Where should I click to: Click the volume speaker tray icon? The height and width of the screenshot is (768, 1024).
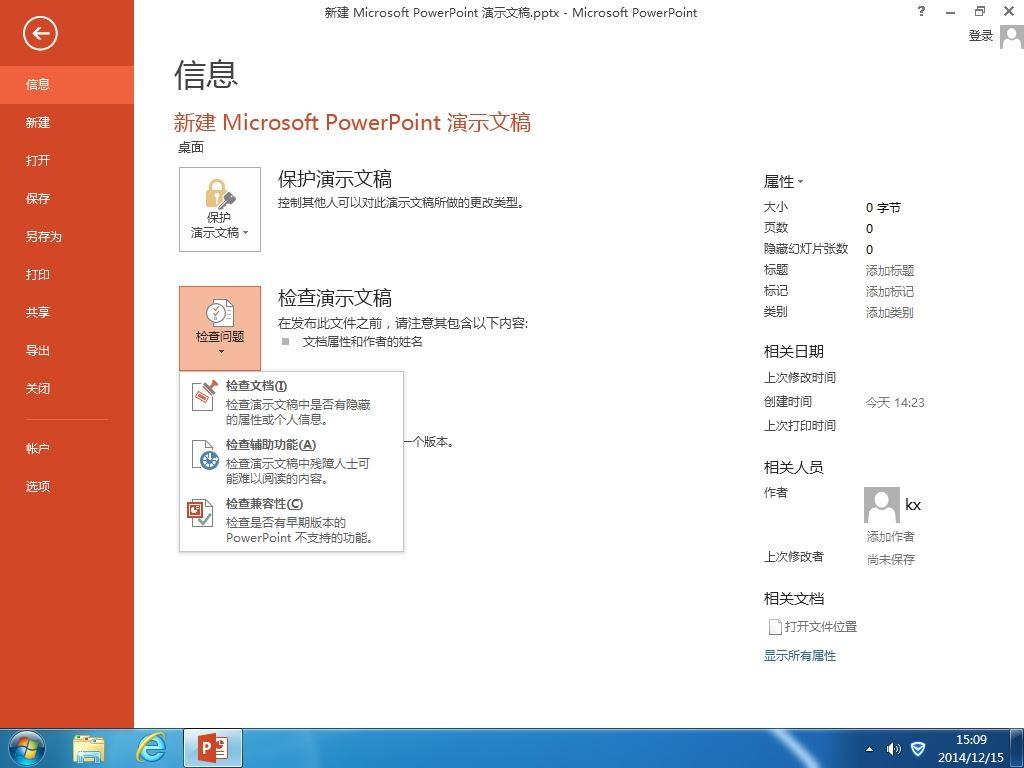893,749
